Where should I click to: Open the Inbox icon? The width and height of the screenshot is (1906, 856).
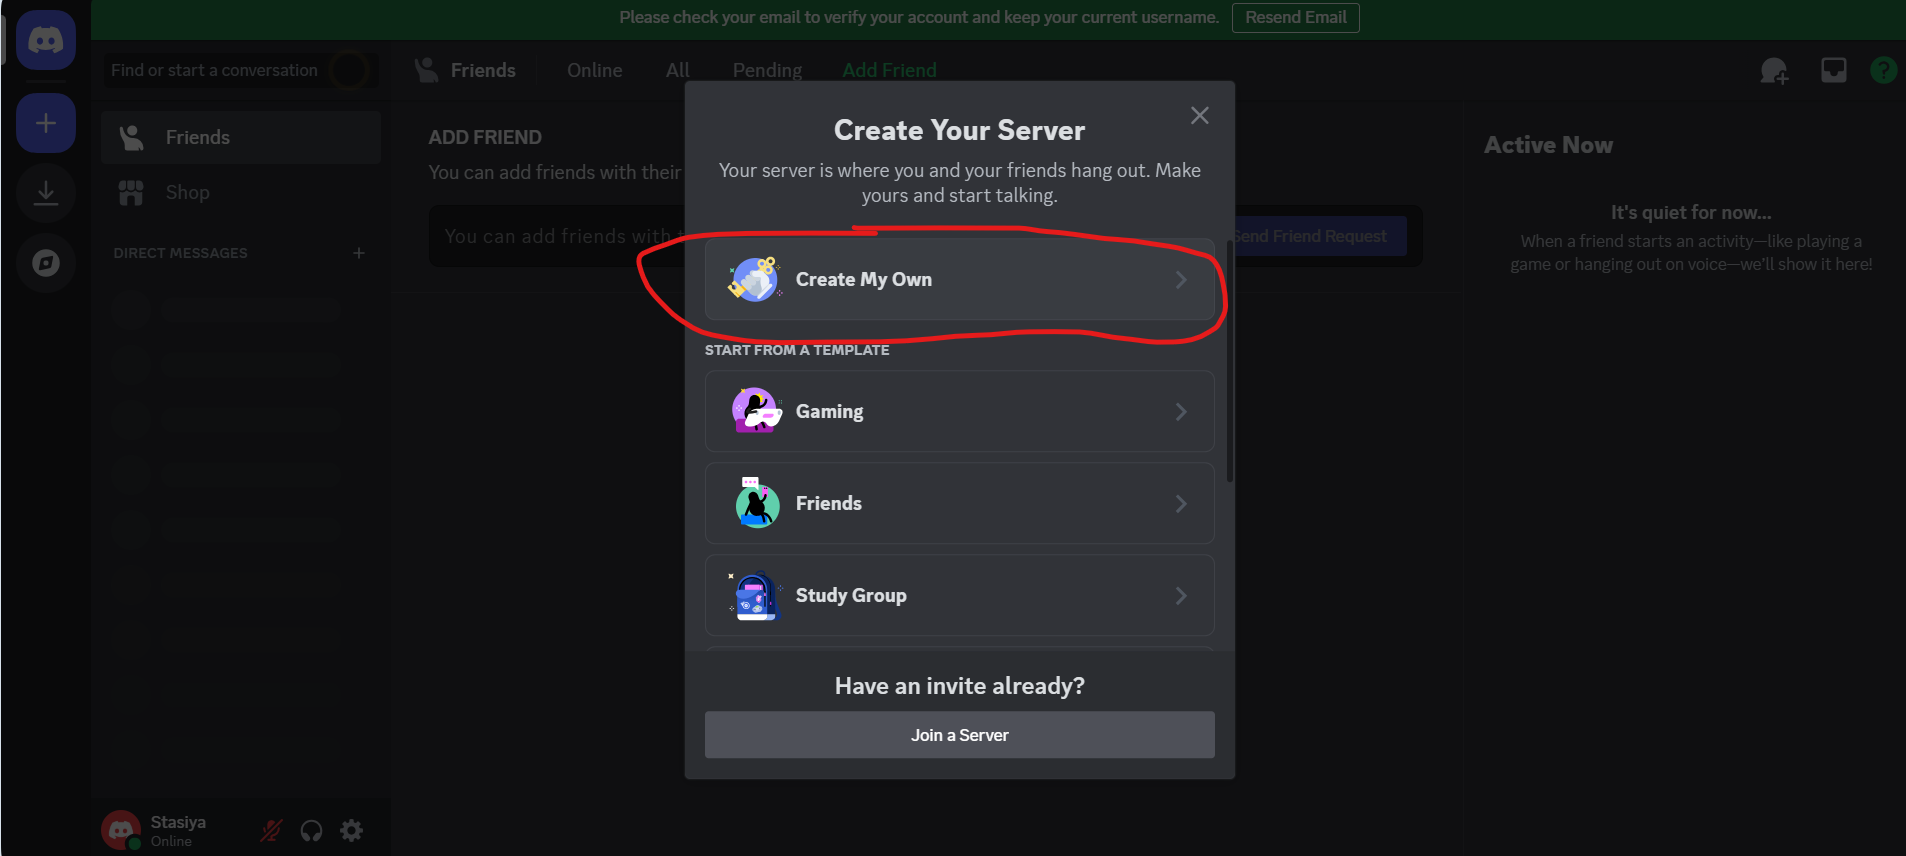tap(1833, 70)
